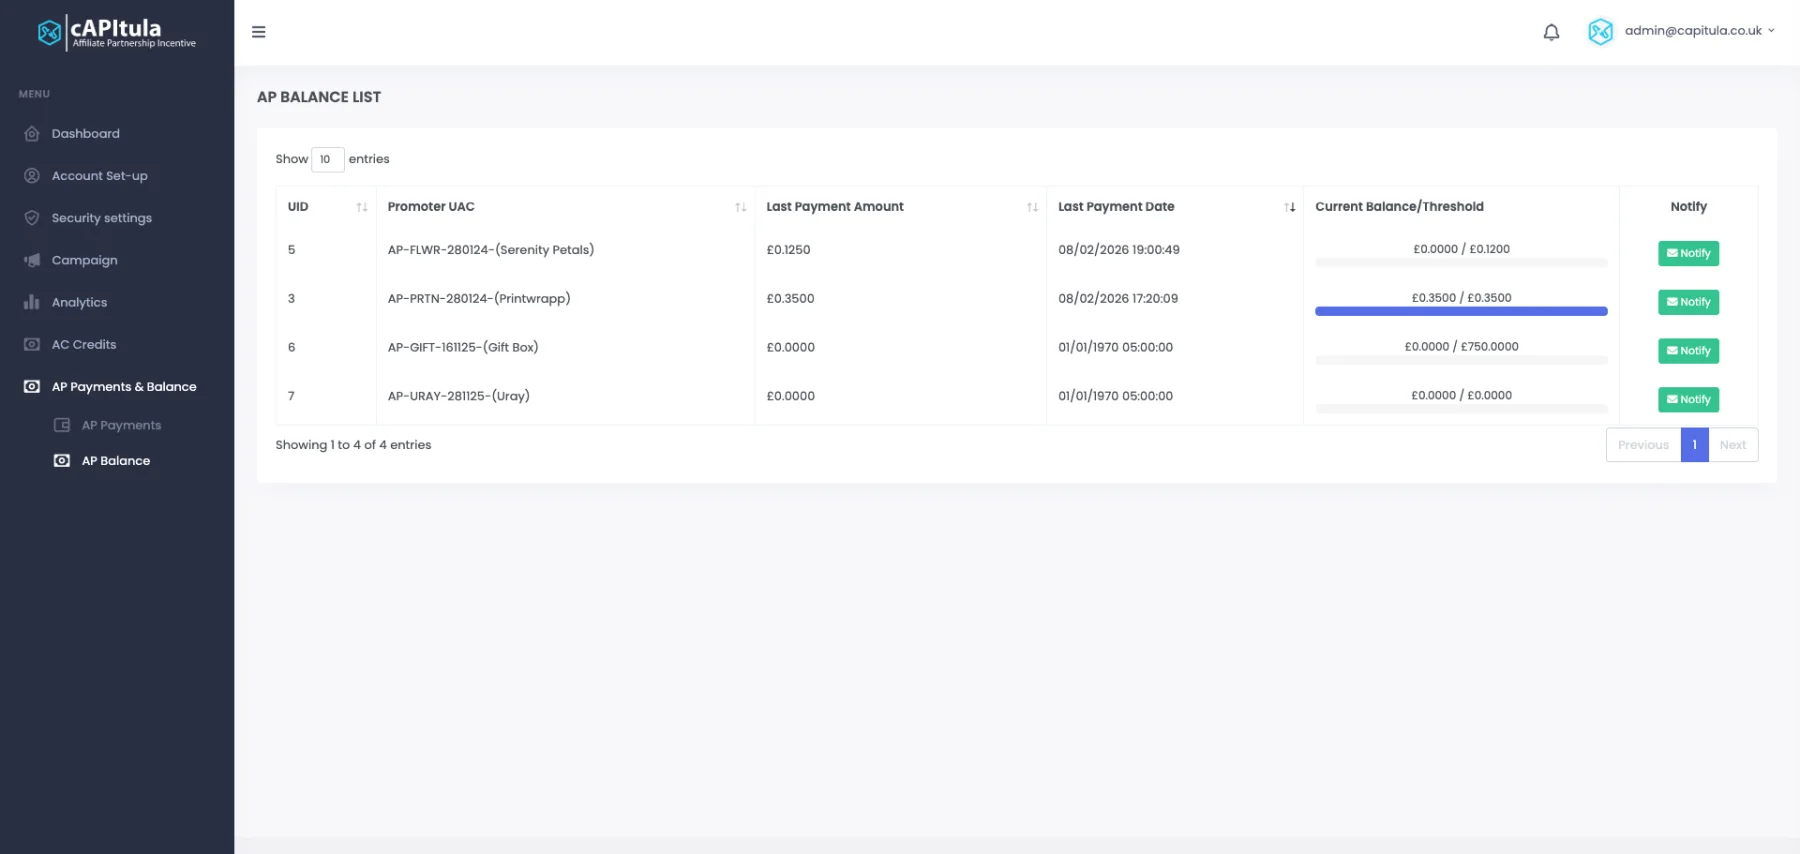Sort by Promoter UAC column arrows
This screenshot has width=1800, height=854.
[741, 207]
